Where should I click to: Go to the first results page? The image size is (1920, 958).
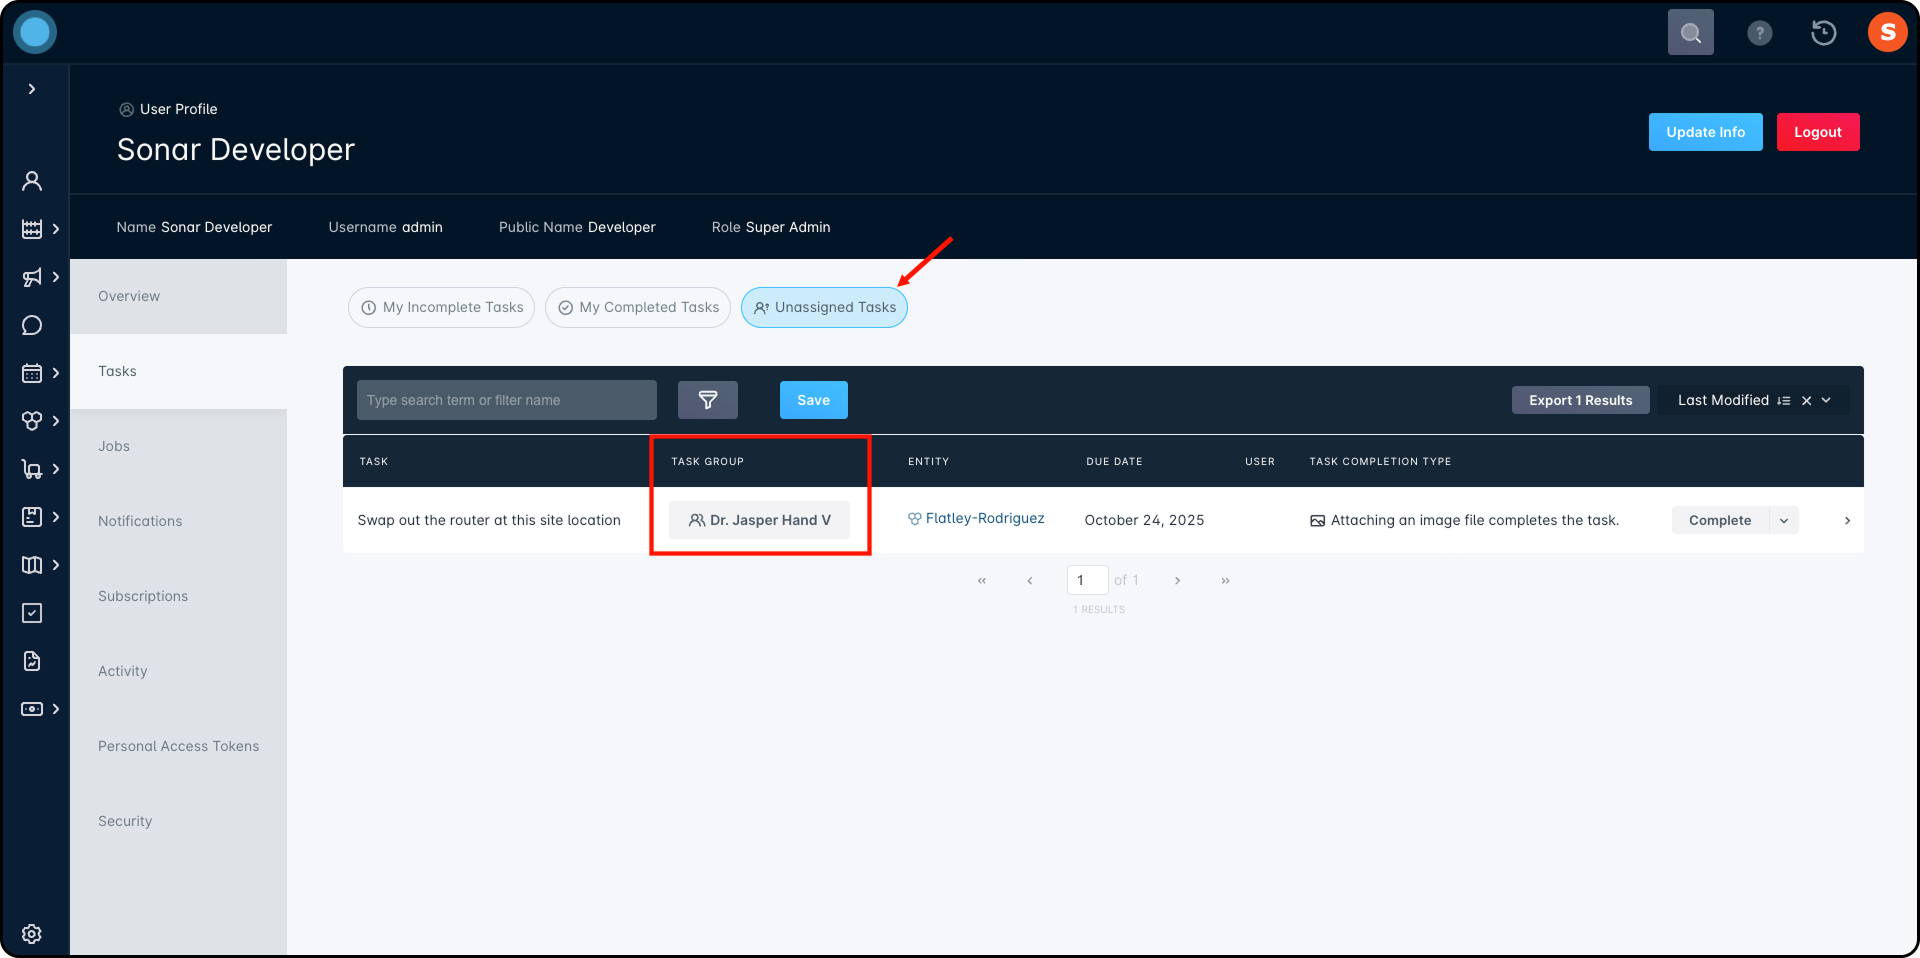click(x=982, y=580)
